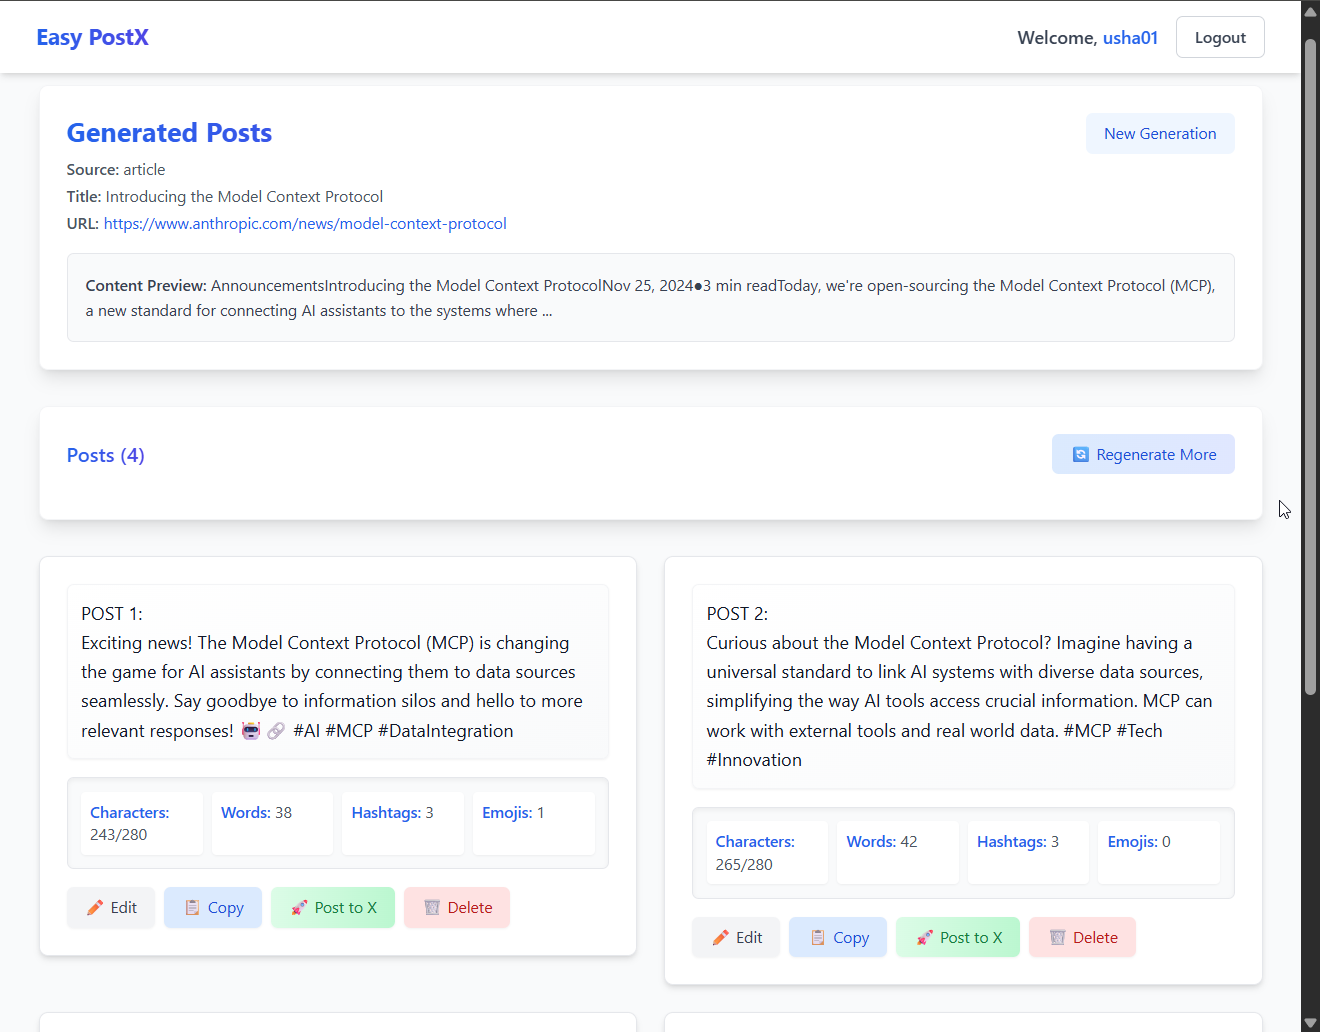Click the rocket Post to X icon on POST 2

[x=924, y=937]
